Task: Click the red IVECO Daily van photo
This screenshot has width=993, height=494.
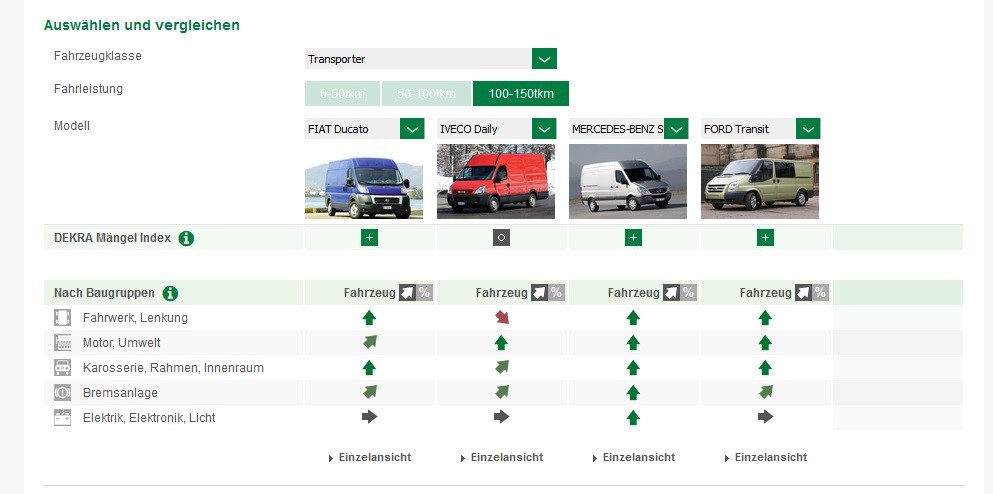Action: [496, 181]
